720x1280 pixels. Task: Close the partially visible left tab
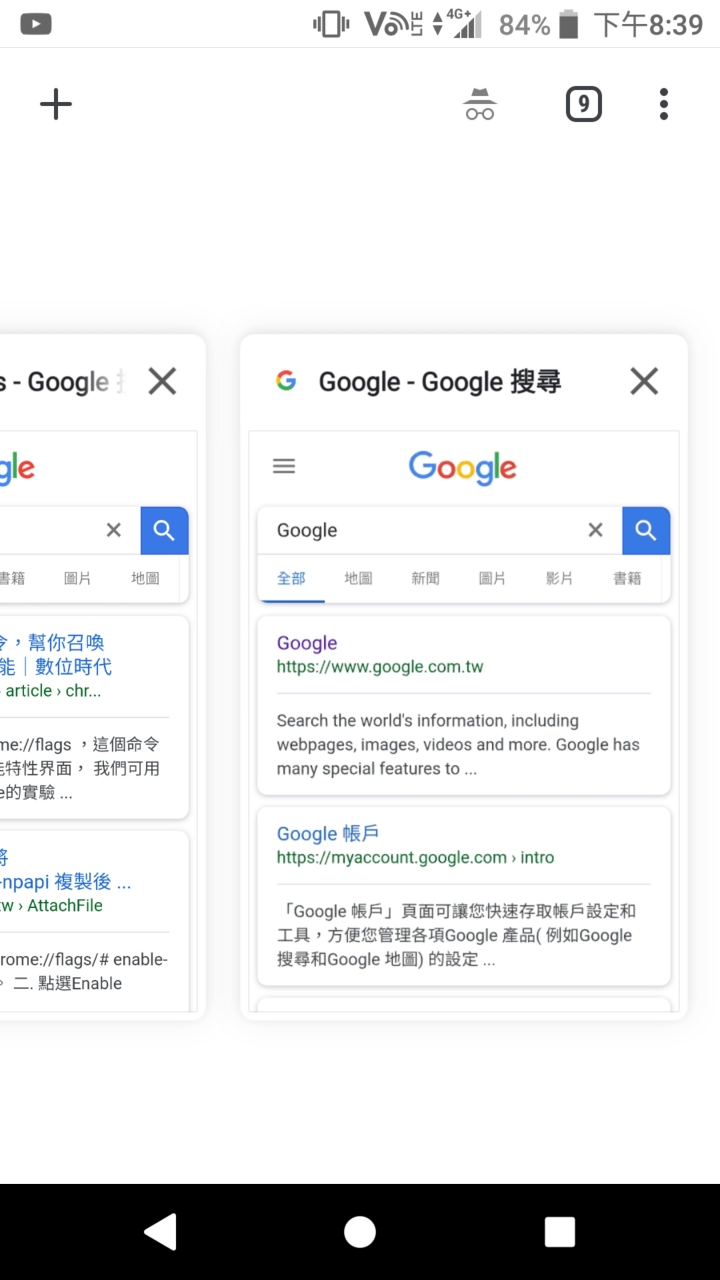(162, 381)
